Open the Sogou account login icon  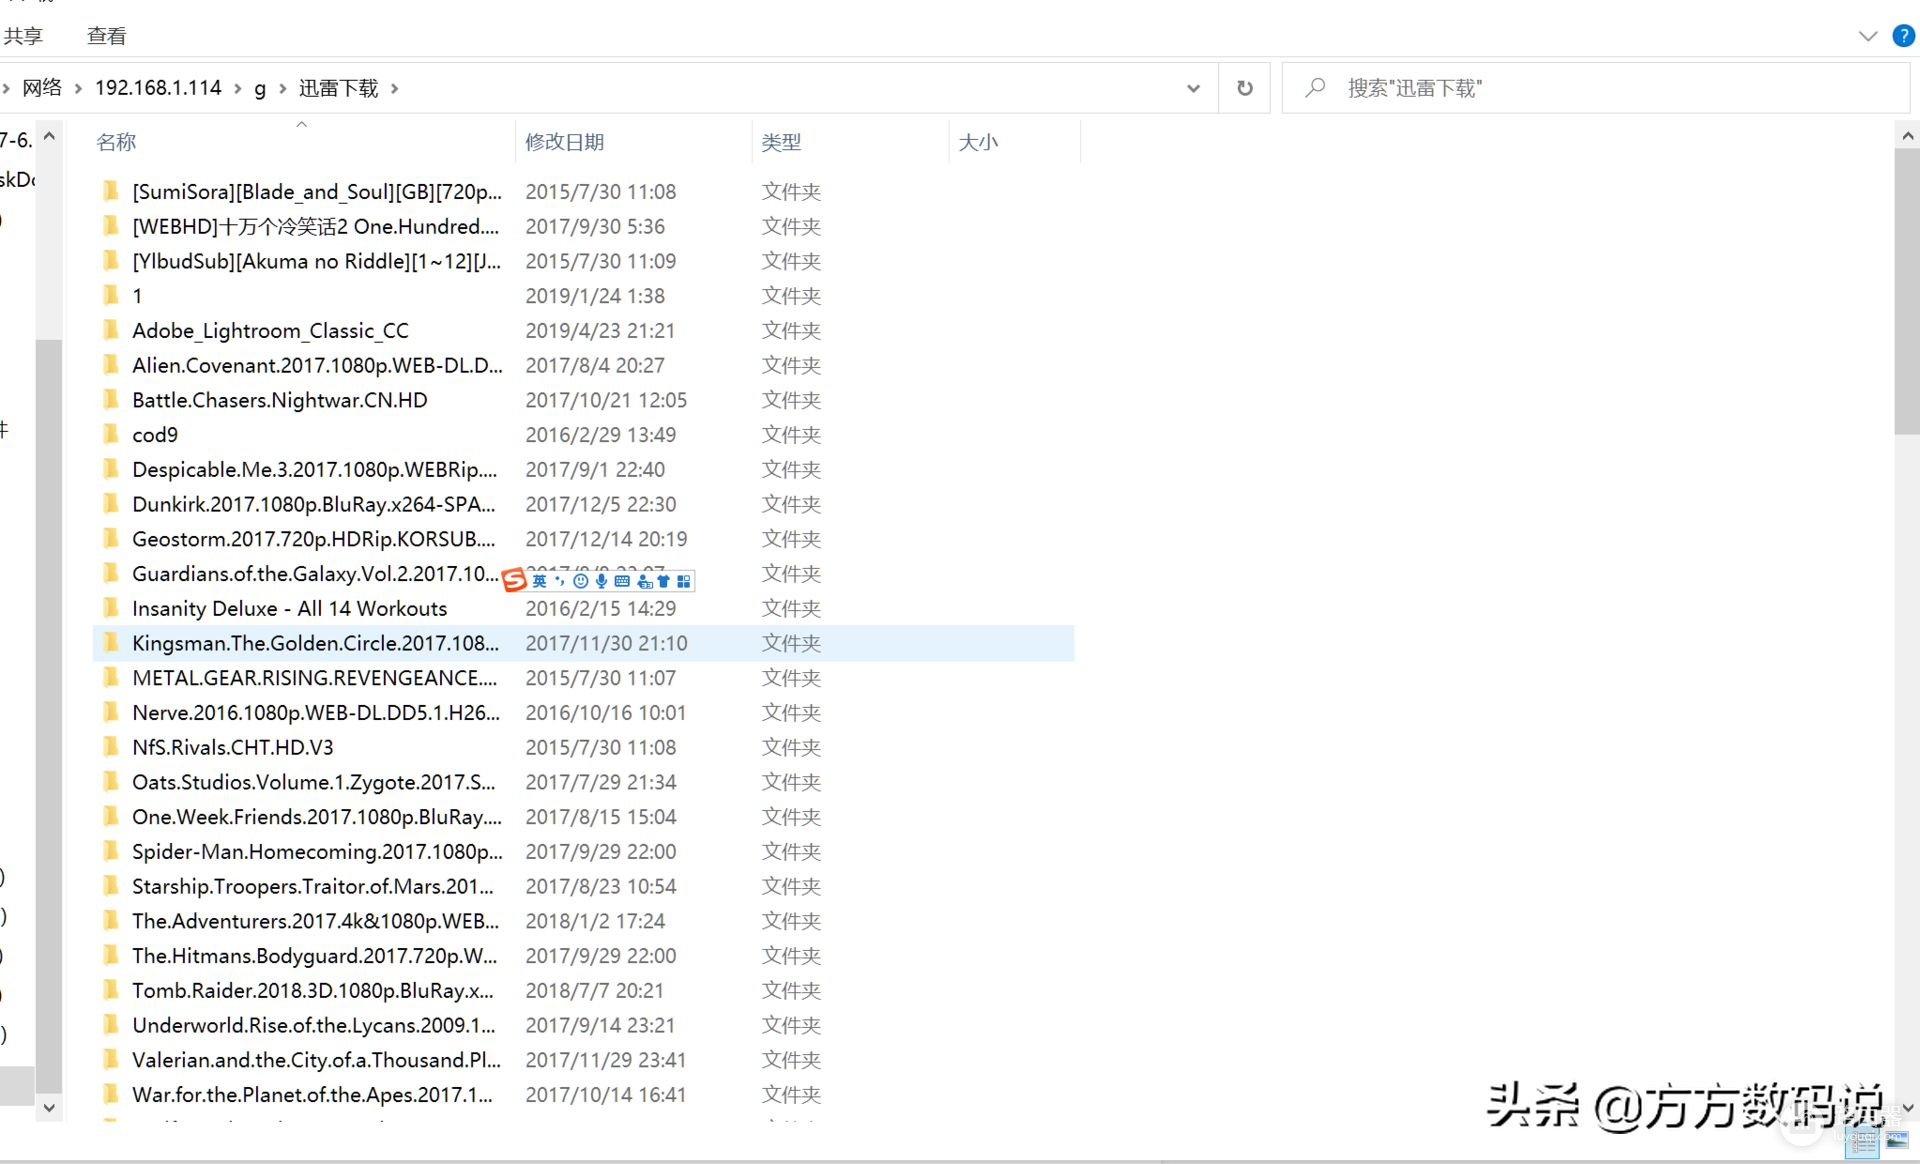pyautogui.click(x=644, y=581)
